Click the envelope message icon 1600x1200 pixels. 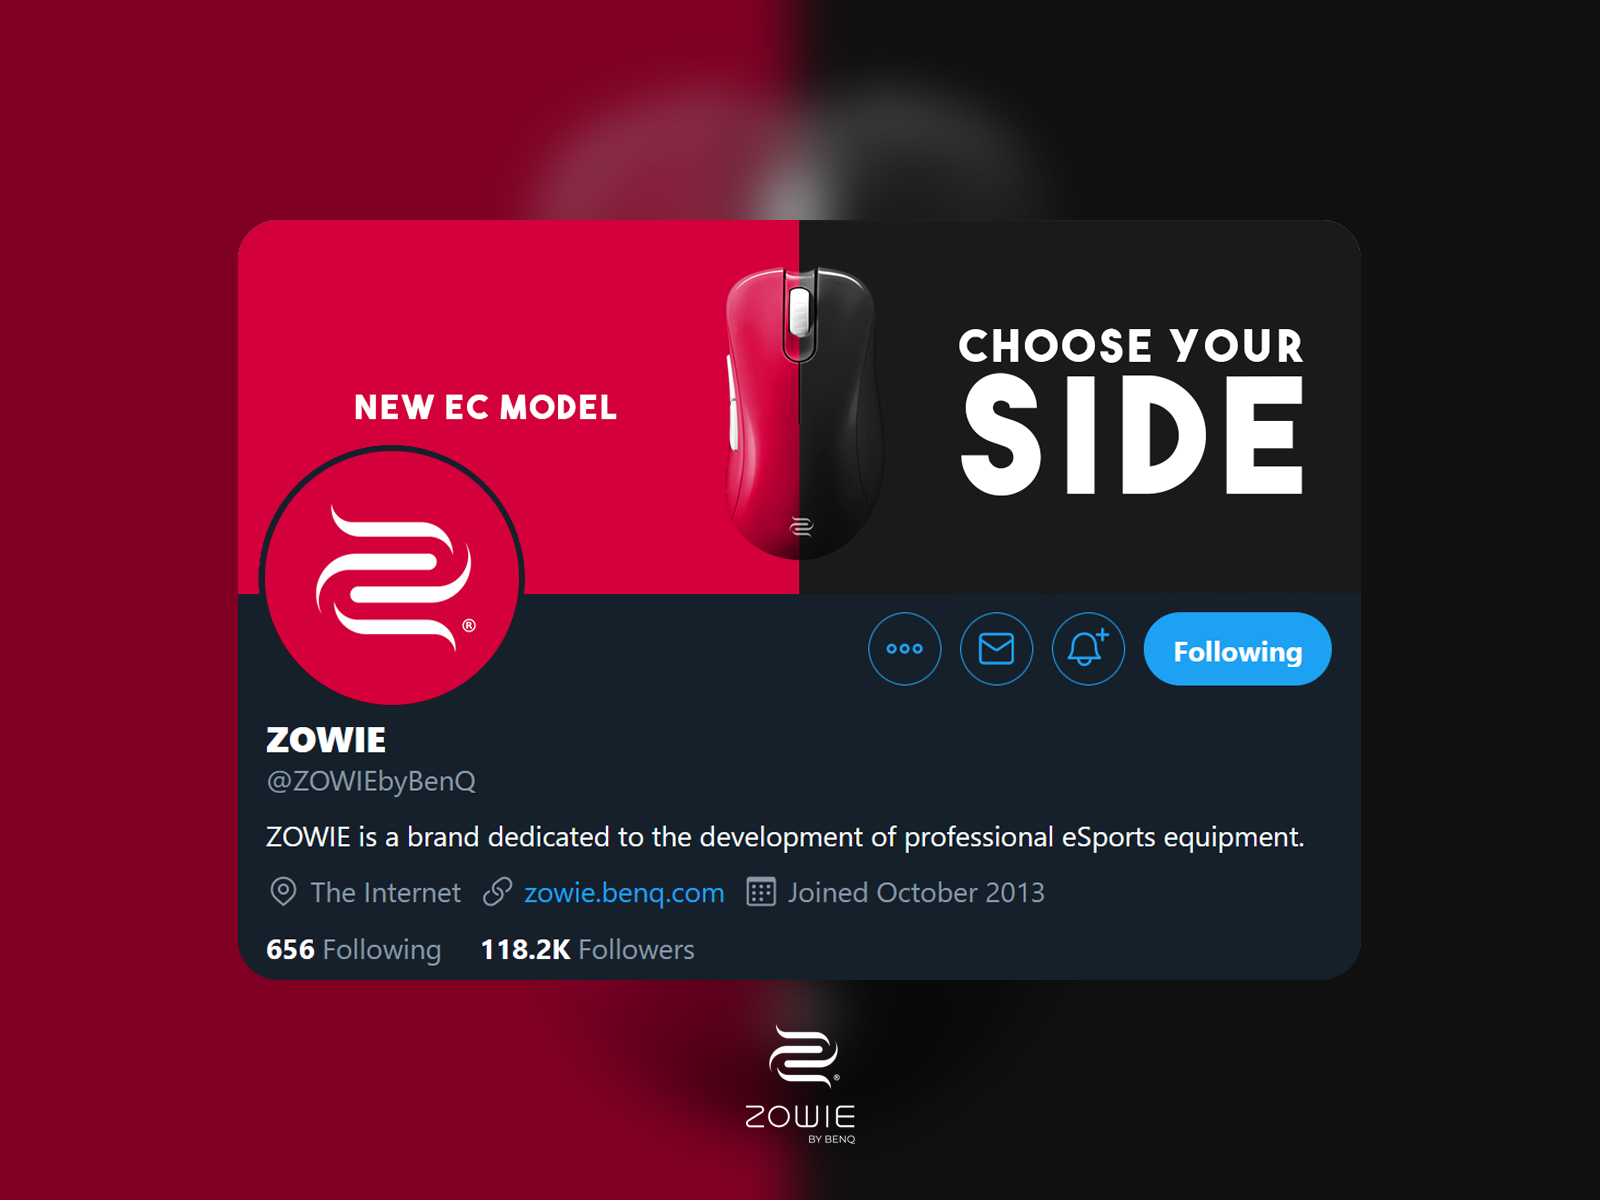(996, 649)
